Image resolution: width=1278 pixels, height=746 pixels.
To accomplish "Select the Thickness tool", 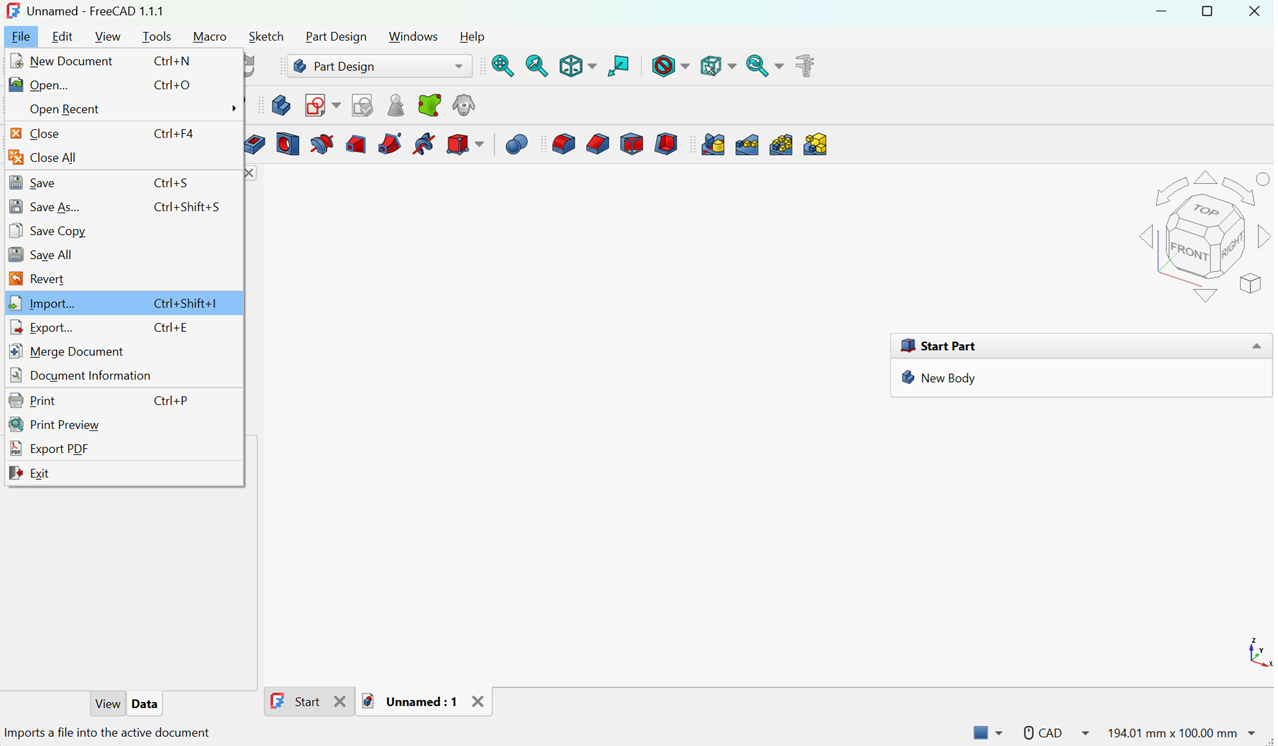I will tap(666, 144).
